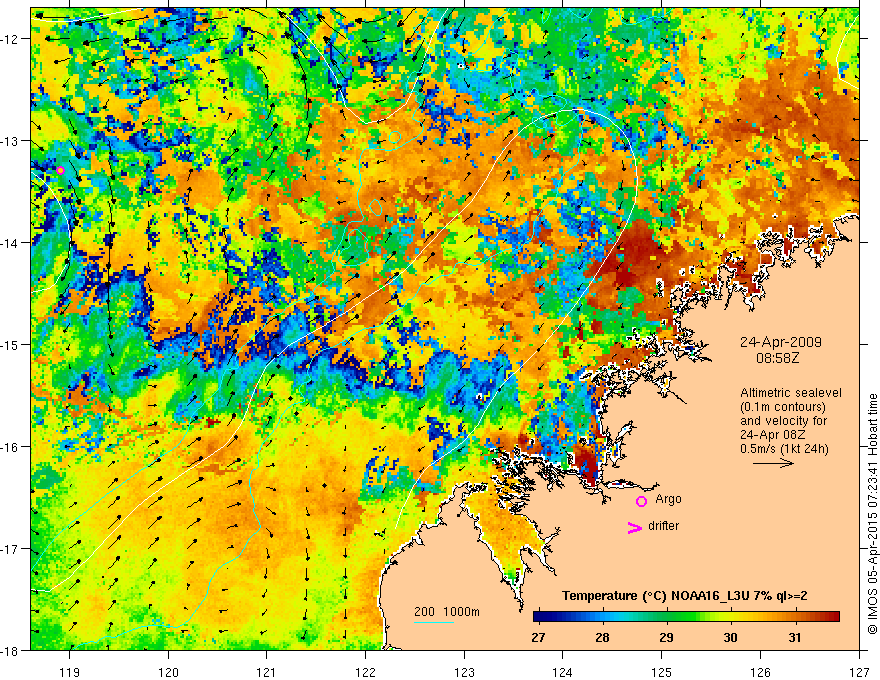This screenshot has height=680, width=880.
Task: Click the '29' color bar tick label
Action: (x=666, y=638)
